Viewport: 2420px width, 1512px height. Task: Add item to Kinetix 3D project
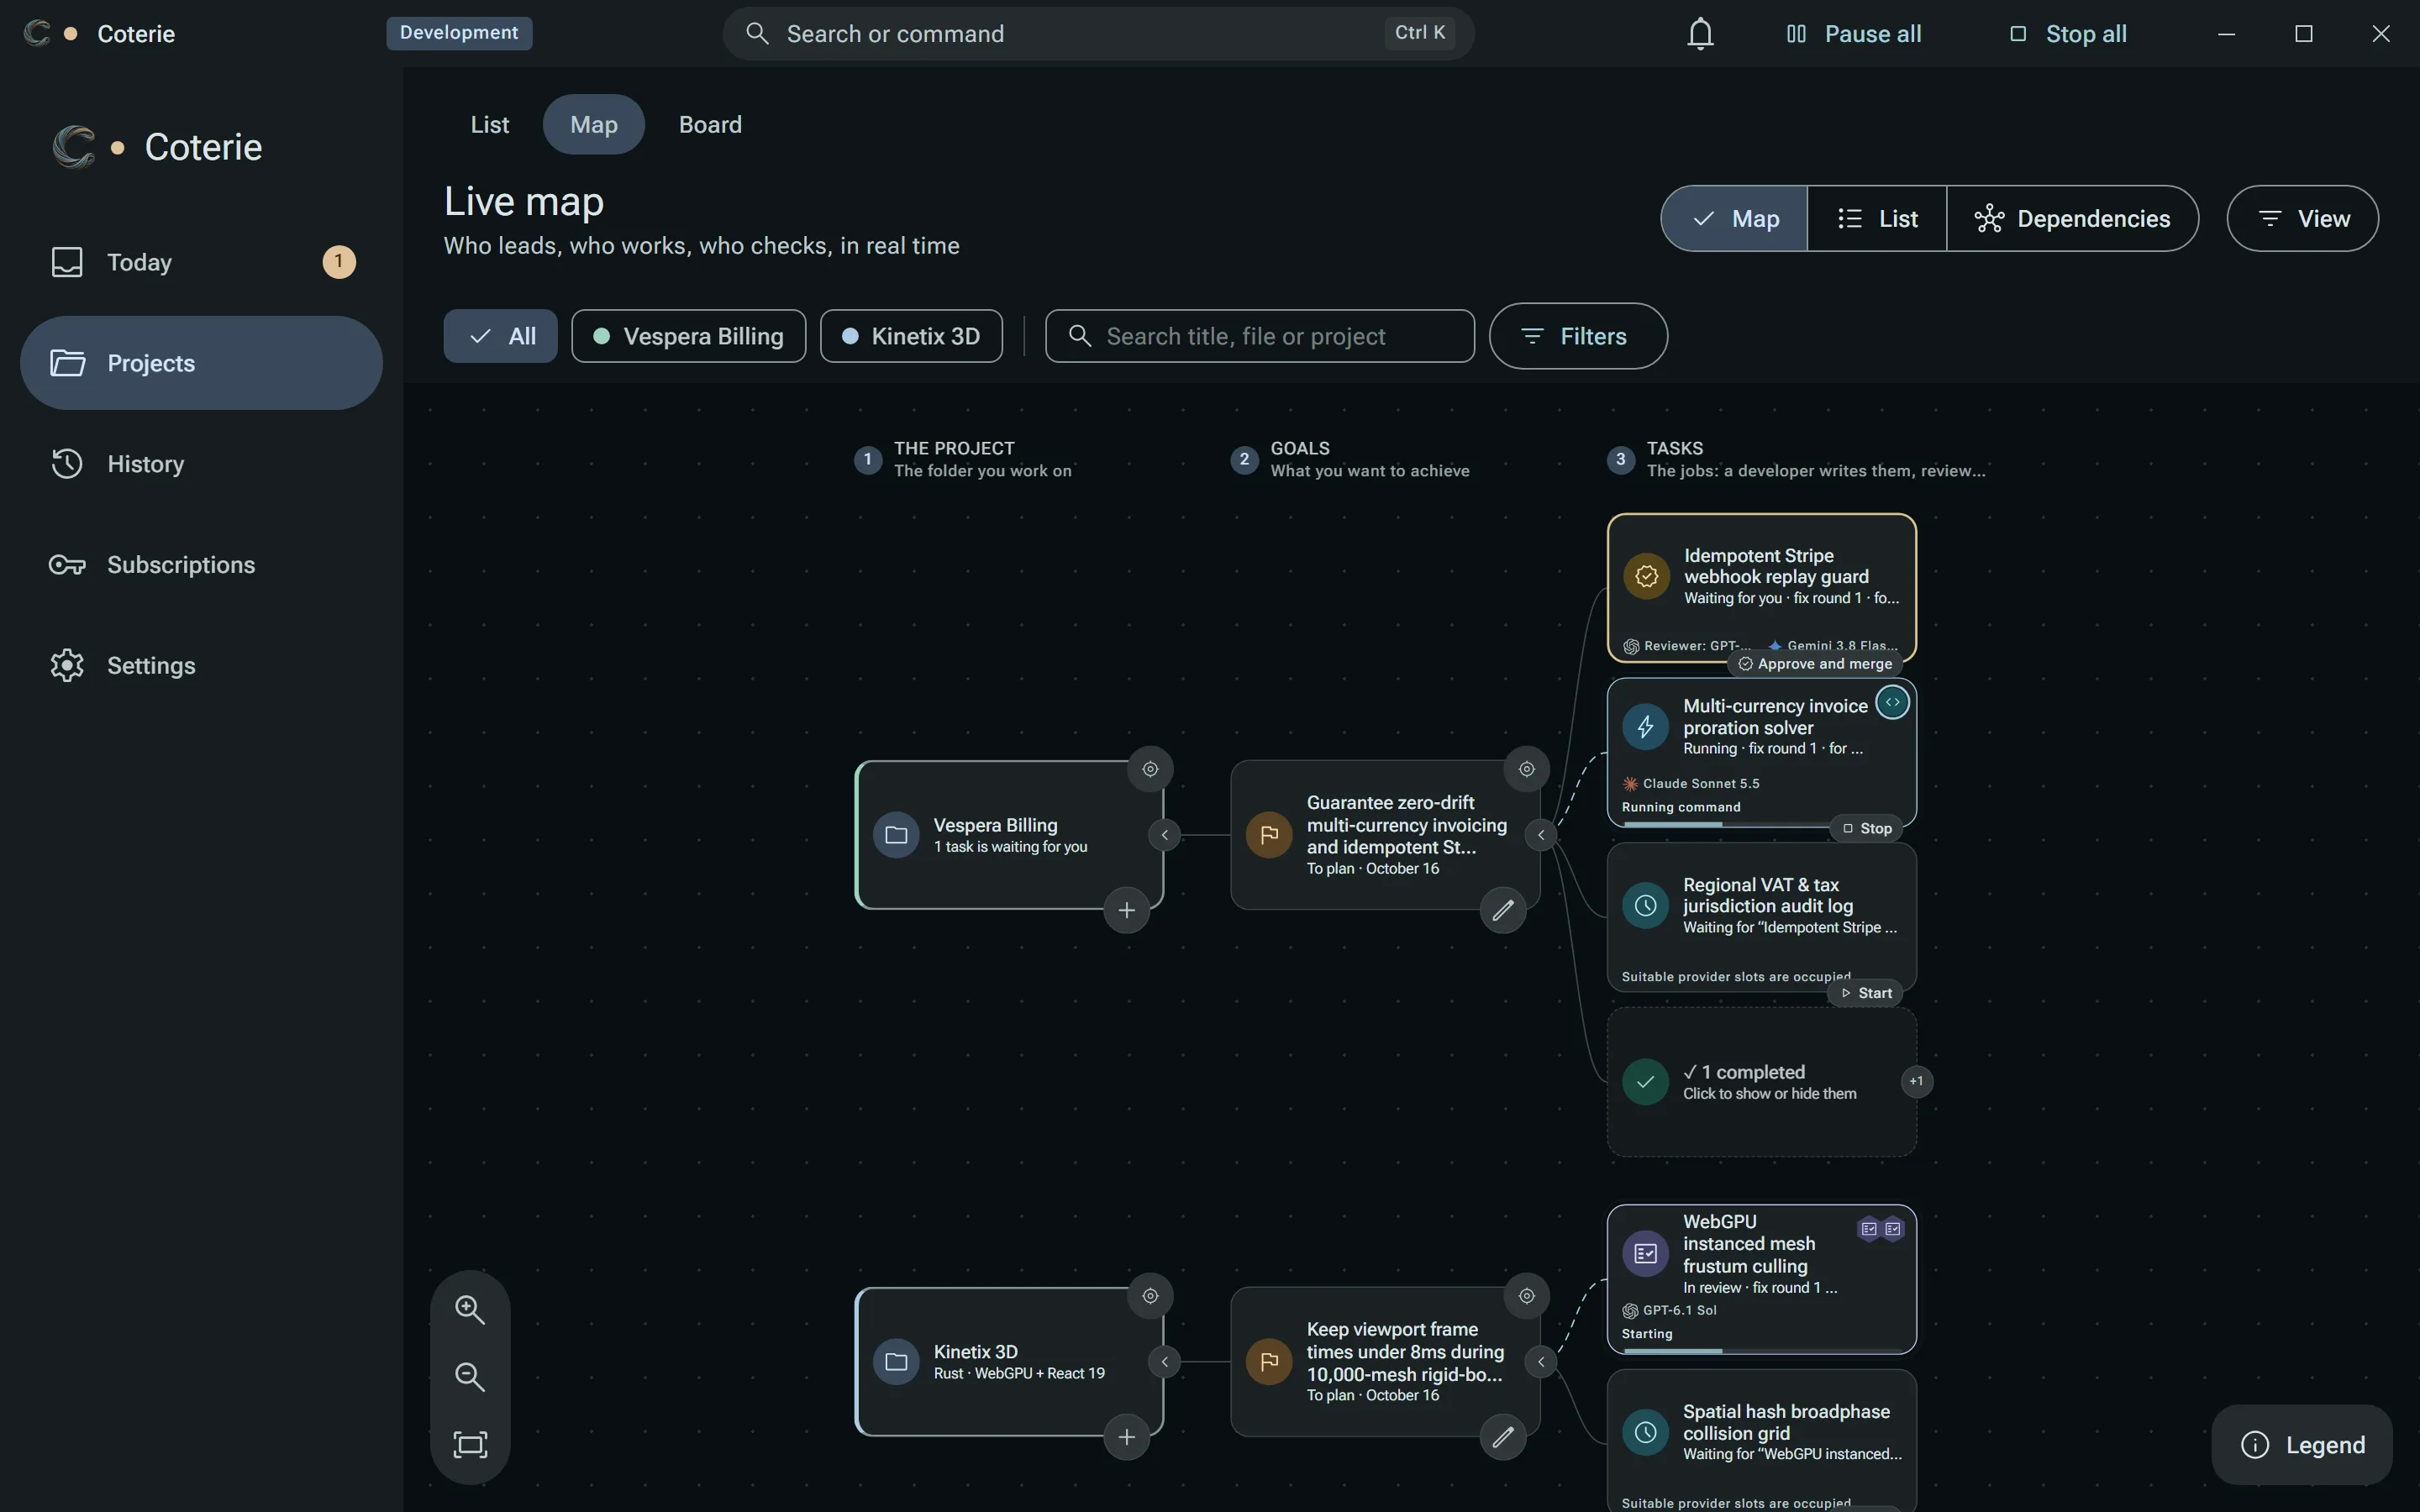click(x=1126, y=1437)
